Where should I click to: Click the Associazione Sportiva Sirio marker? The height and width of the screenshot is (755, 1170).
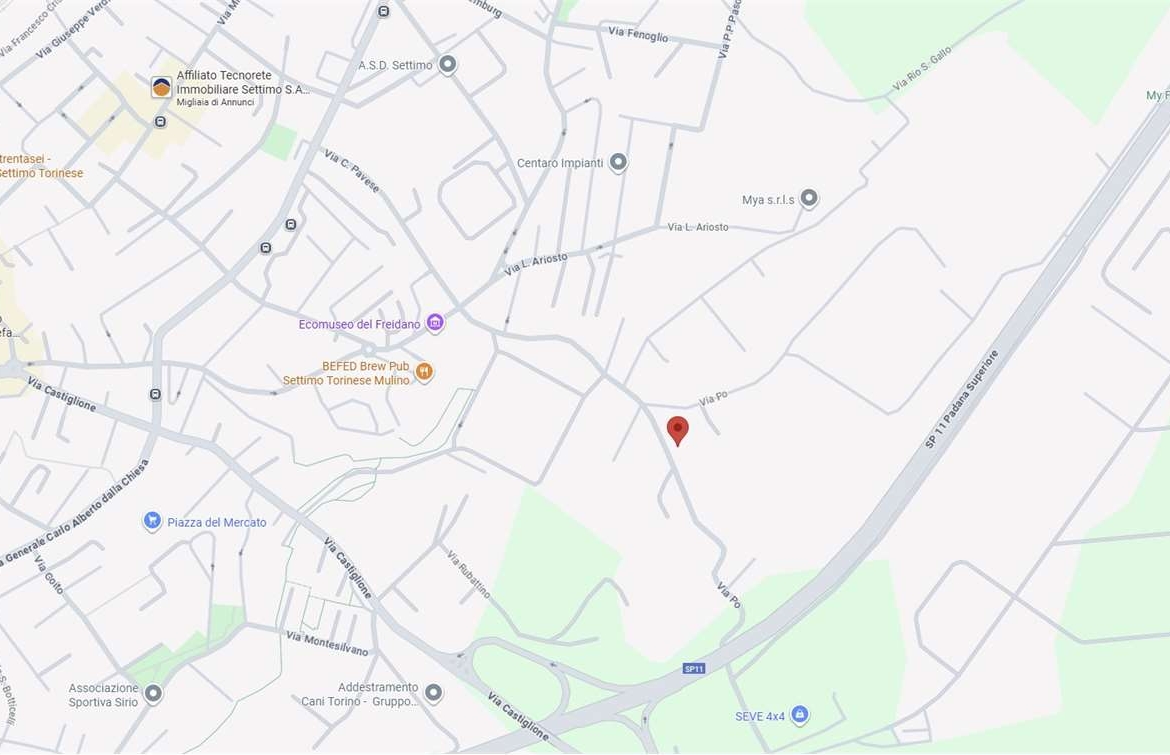point(153,694)
